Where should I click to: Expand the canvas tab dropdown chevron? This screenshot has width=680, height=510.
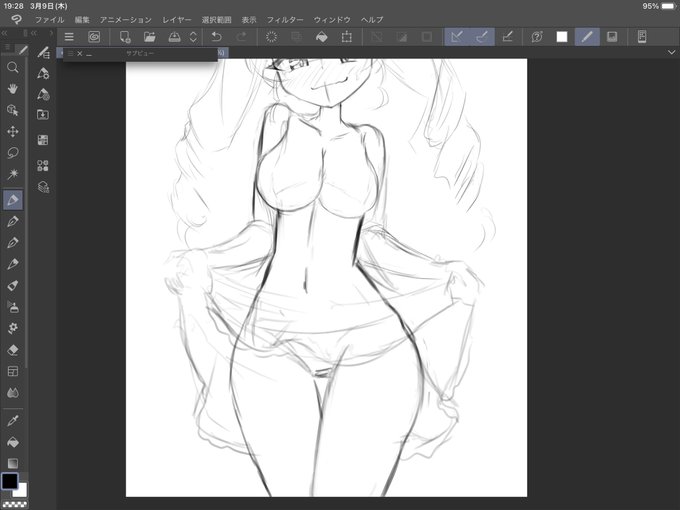(x=671, y=52)
